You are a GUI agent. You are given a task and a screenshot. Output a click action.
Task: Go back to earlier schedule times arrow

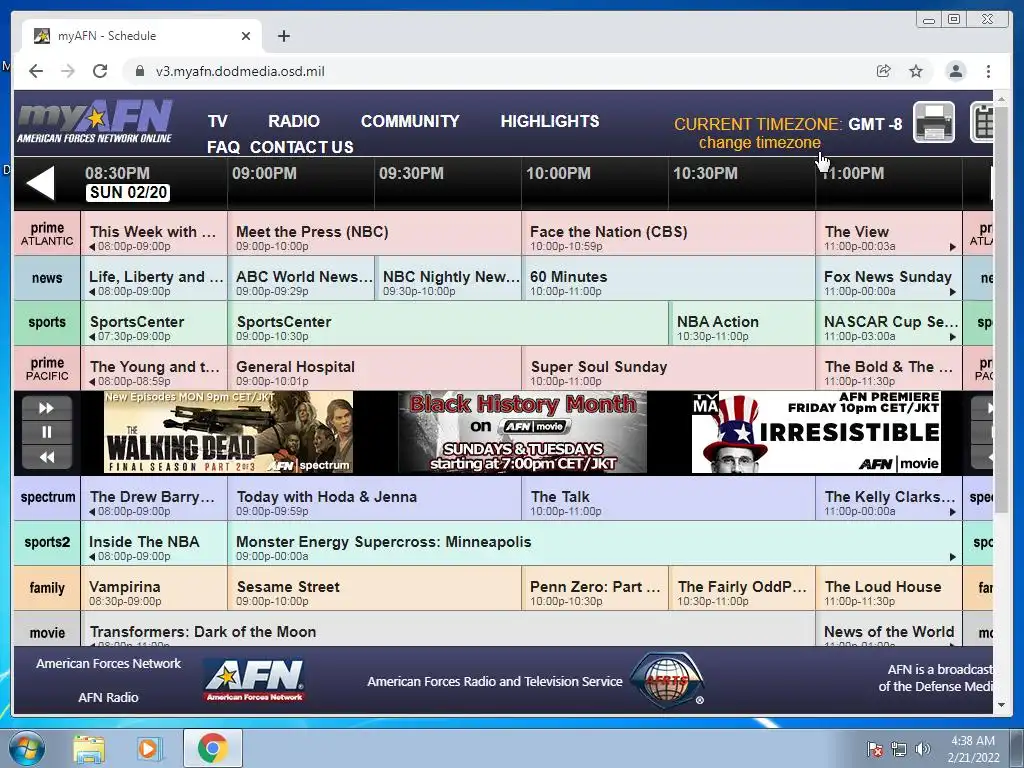pyautogui.click(x=40, y=183)
